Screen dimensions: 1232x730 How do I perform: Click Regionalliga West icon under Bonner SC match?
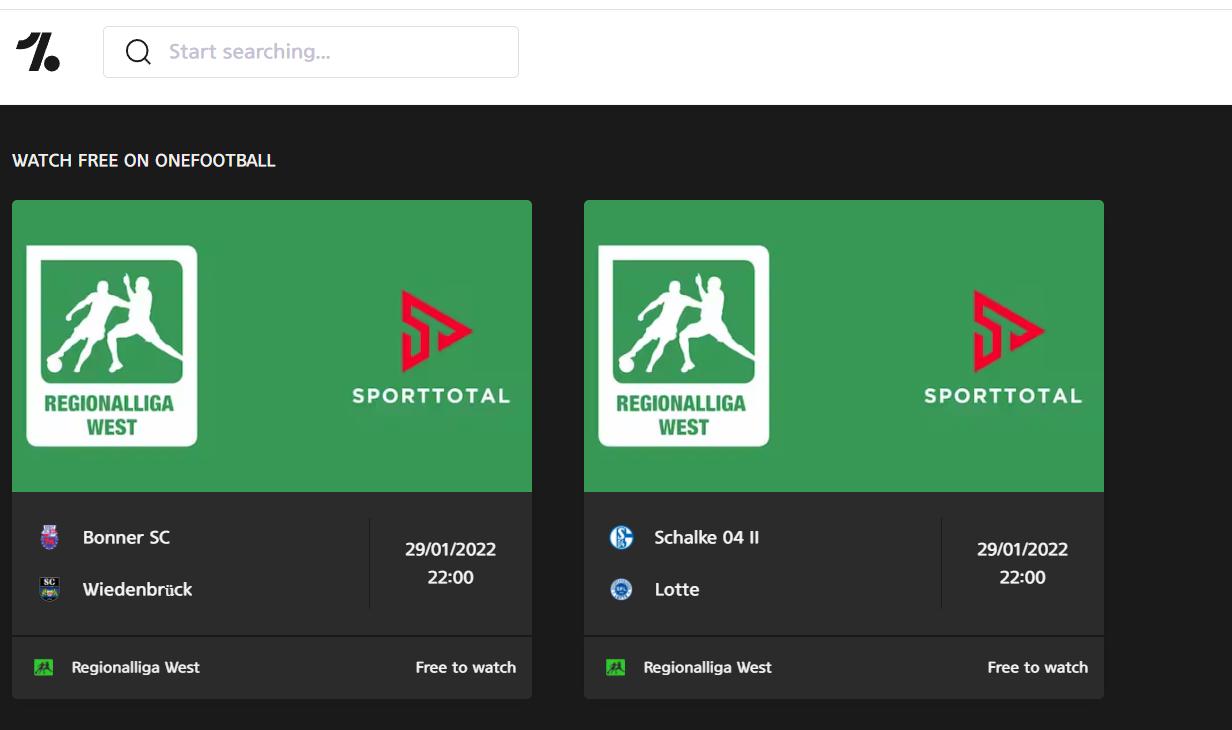pos(43,667)
